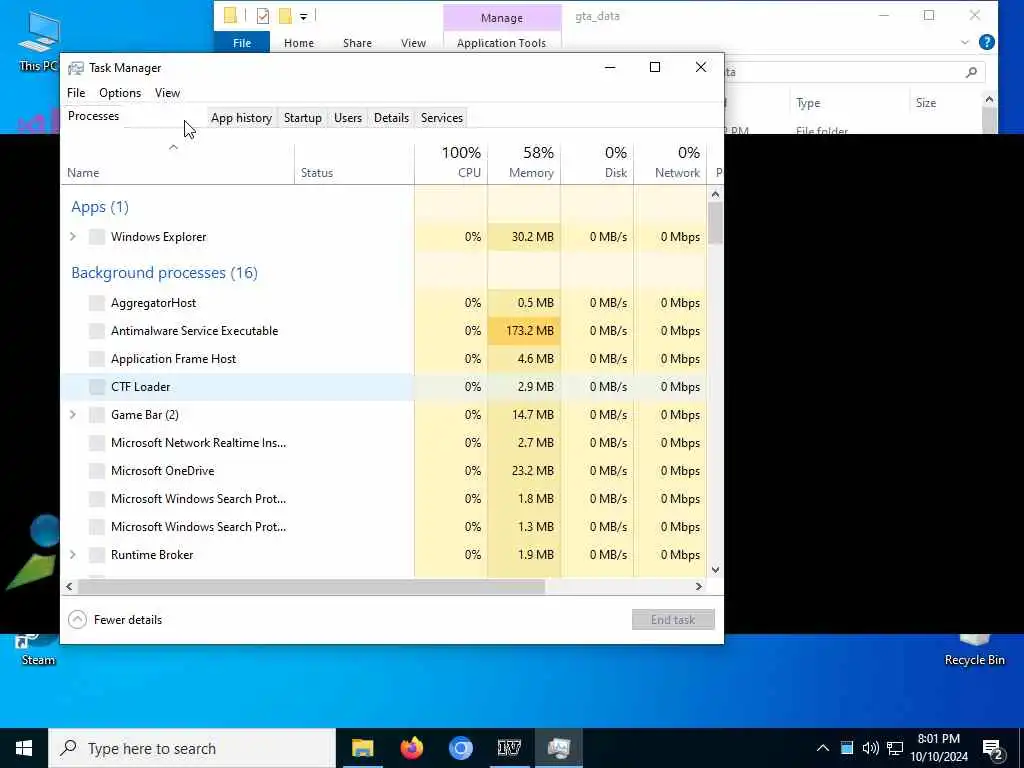Switch to the Users tab
The image size is (1024, 768).
pos(347,118)
